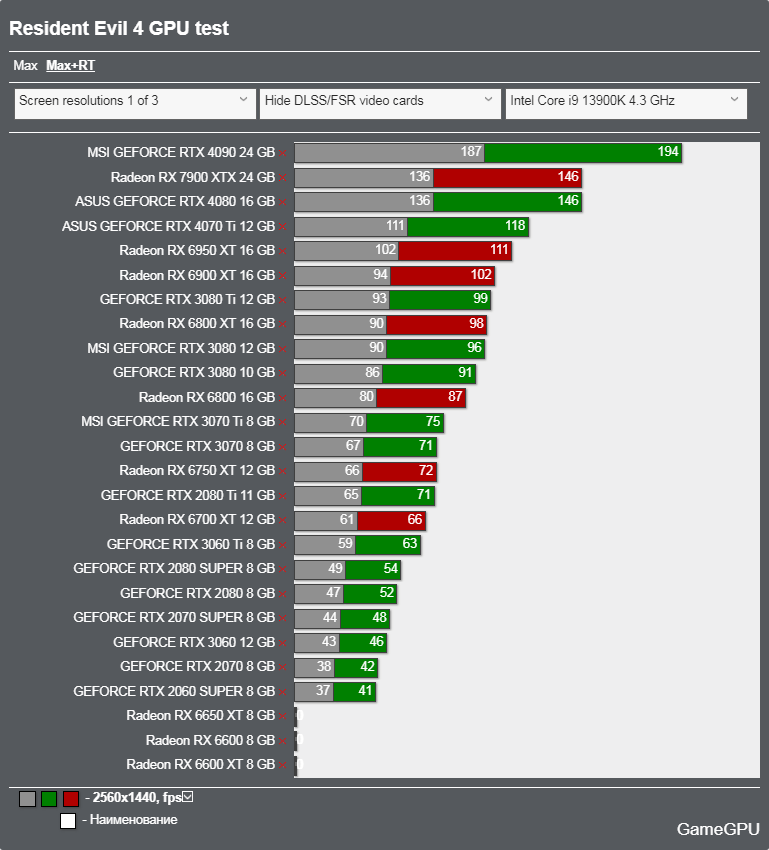This screenshot has width=769, height=850.
Task: Click the red 146 fps bar for RX 7900 XTX
Action: (x=507, y=177)
